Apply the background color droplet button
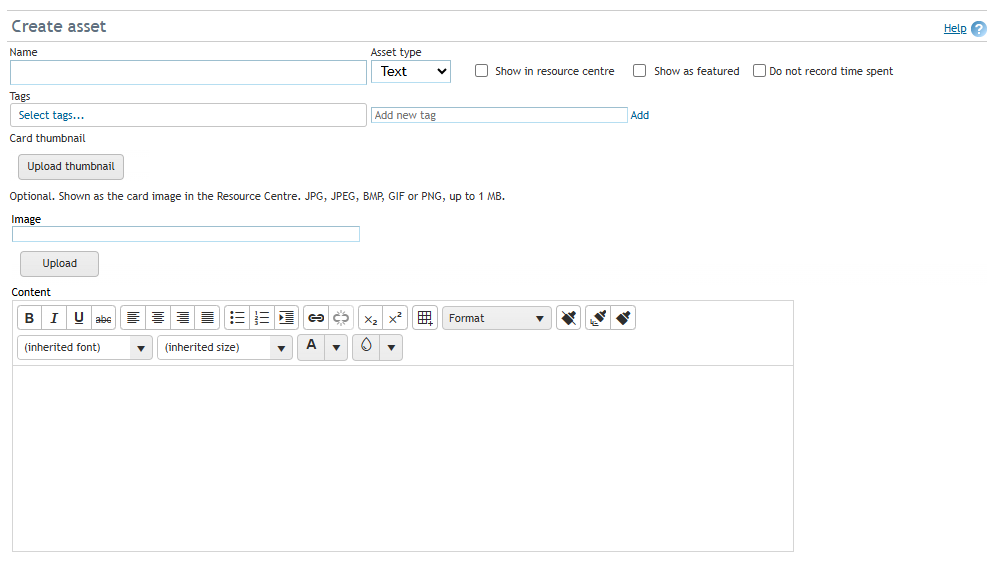This screenshot has height=564, width=999. [x=366, y=347]
